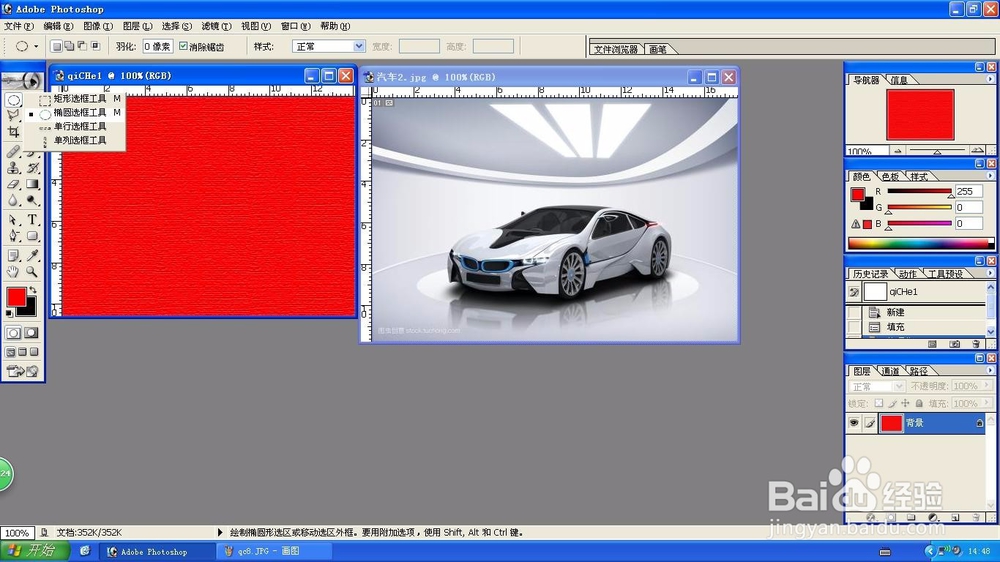Viewport: 1000px width, 562px height.
Task: Click the 羽化 feather input field
Action: [158, 47]
